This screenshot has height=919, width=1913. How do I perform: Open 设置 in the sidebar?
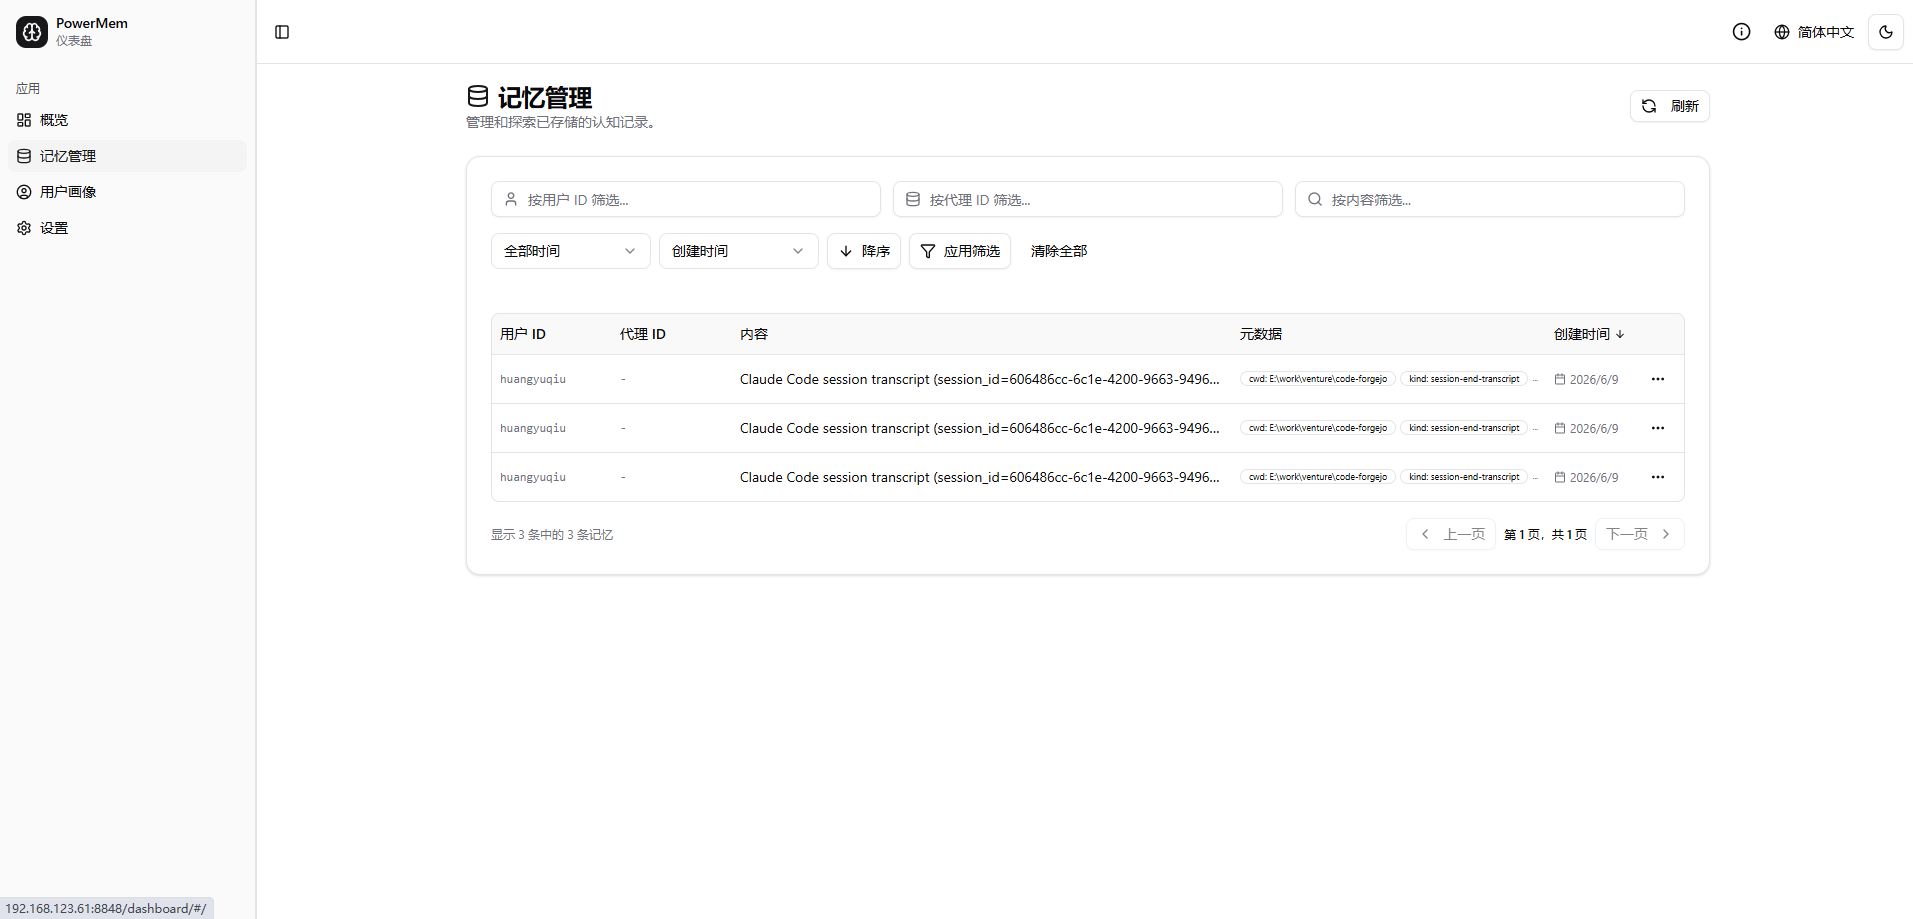[x=128, y=228]
